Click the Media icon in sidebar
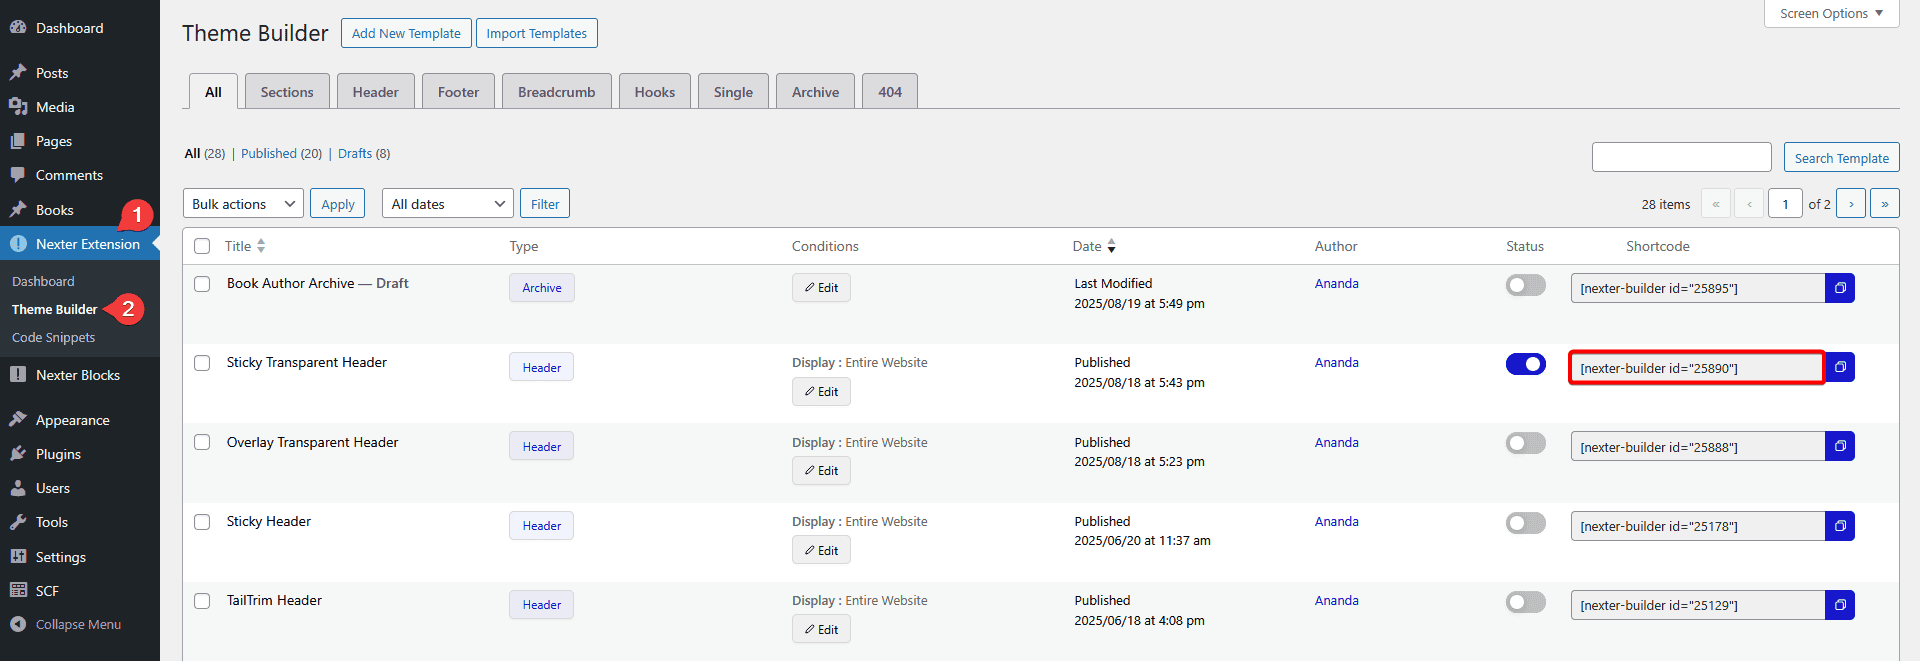 pyautogui.click(x=18, y=107)
